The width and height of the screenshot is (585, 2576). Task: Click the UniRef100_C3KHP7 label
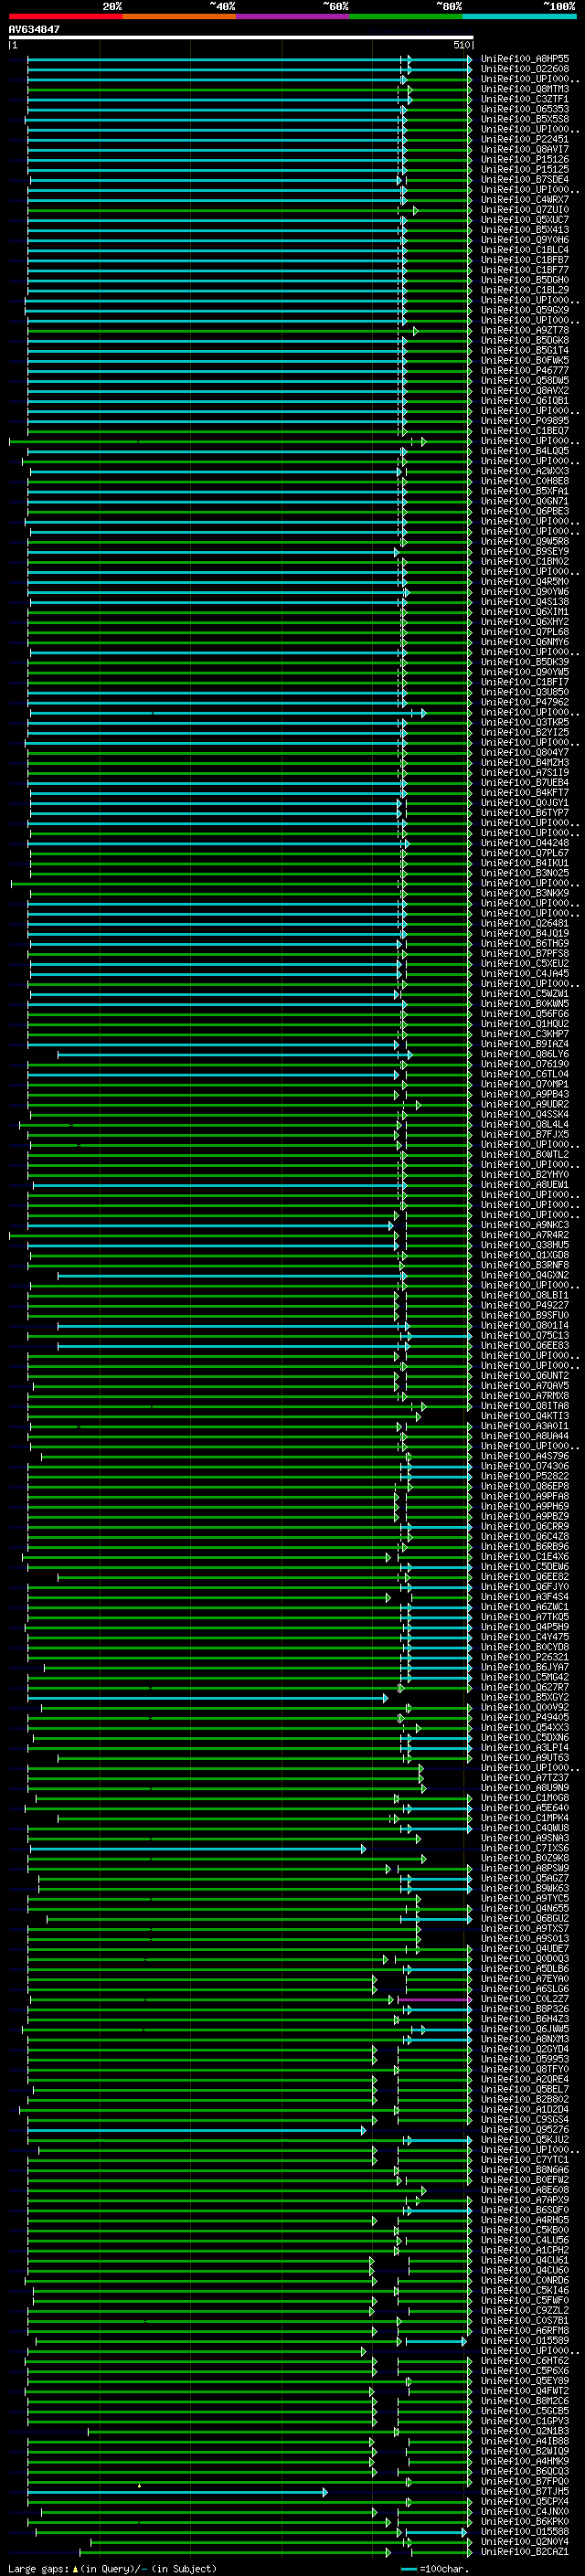pos(524,1033)
